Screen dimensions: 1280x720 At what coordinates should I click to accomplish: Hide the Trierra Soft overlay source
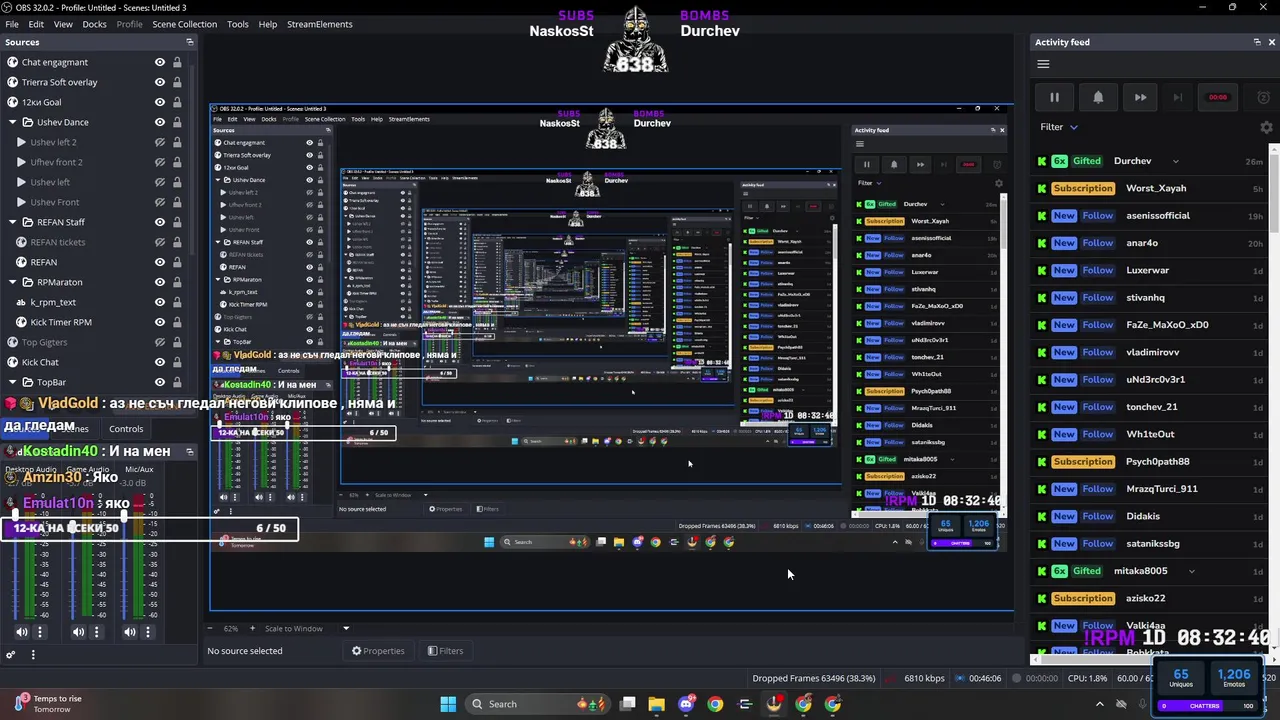click(159, 82)
